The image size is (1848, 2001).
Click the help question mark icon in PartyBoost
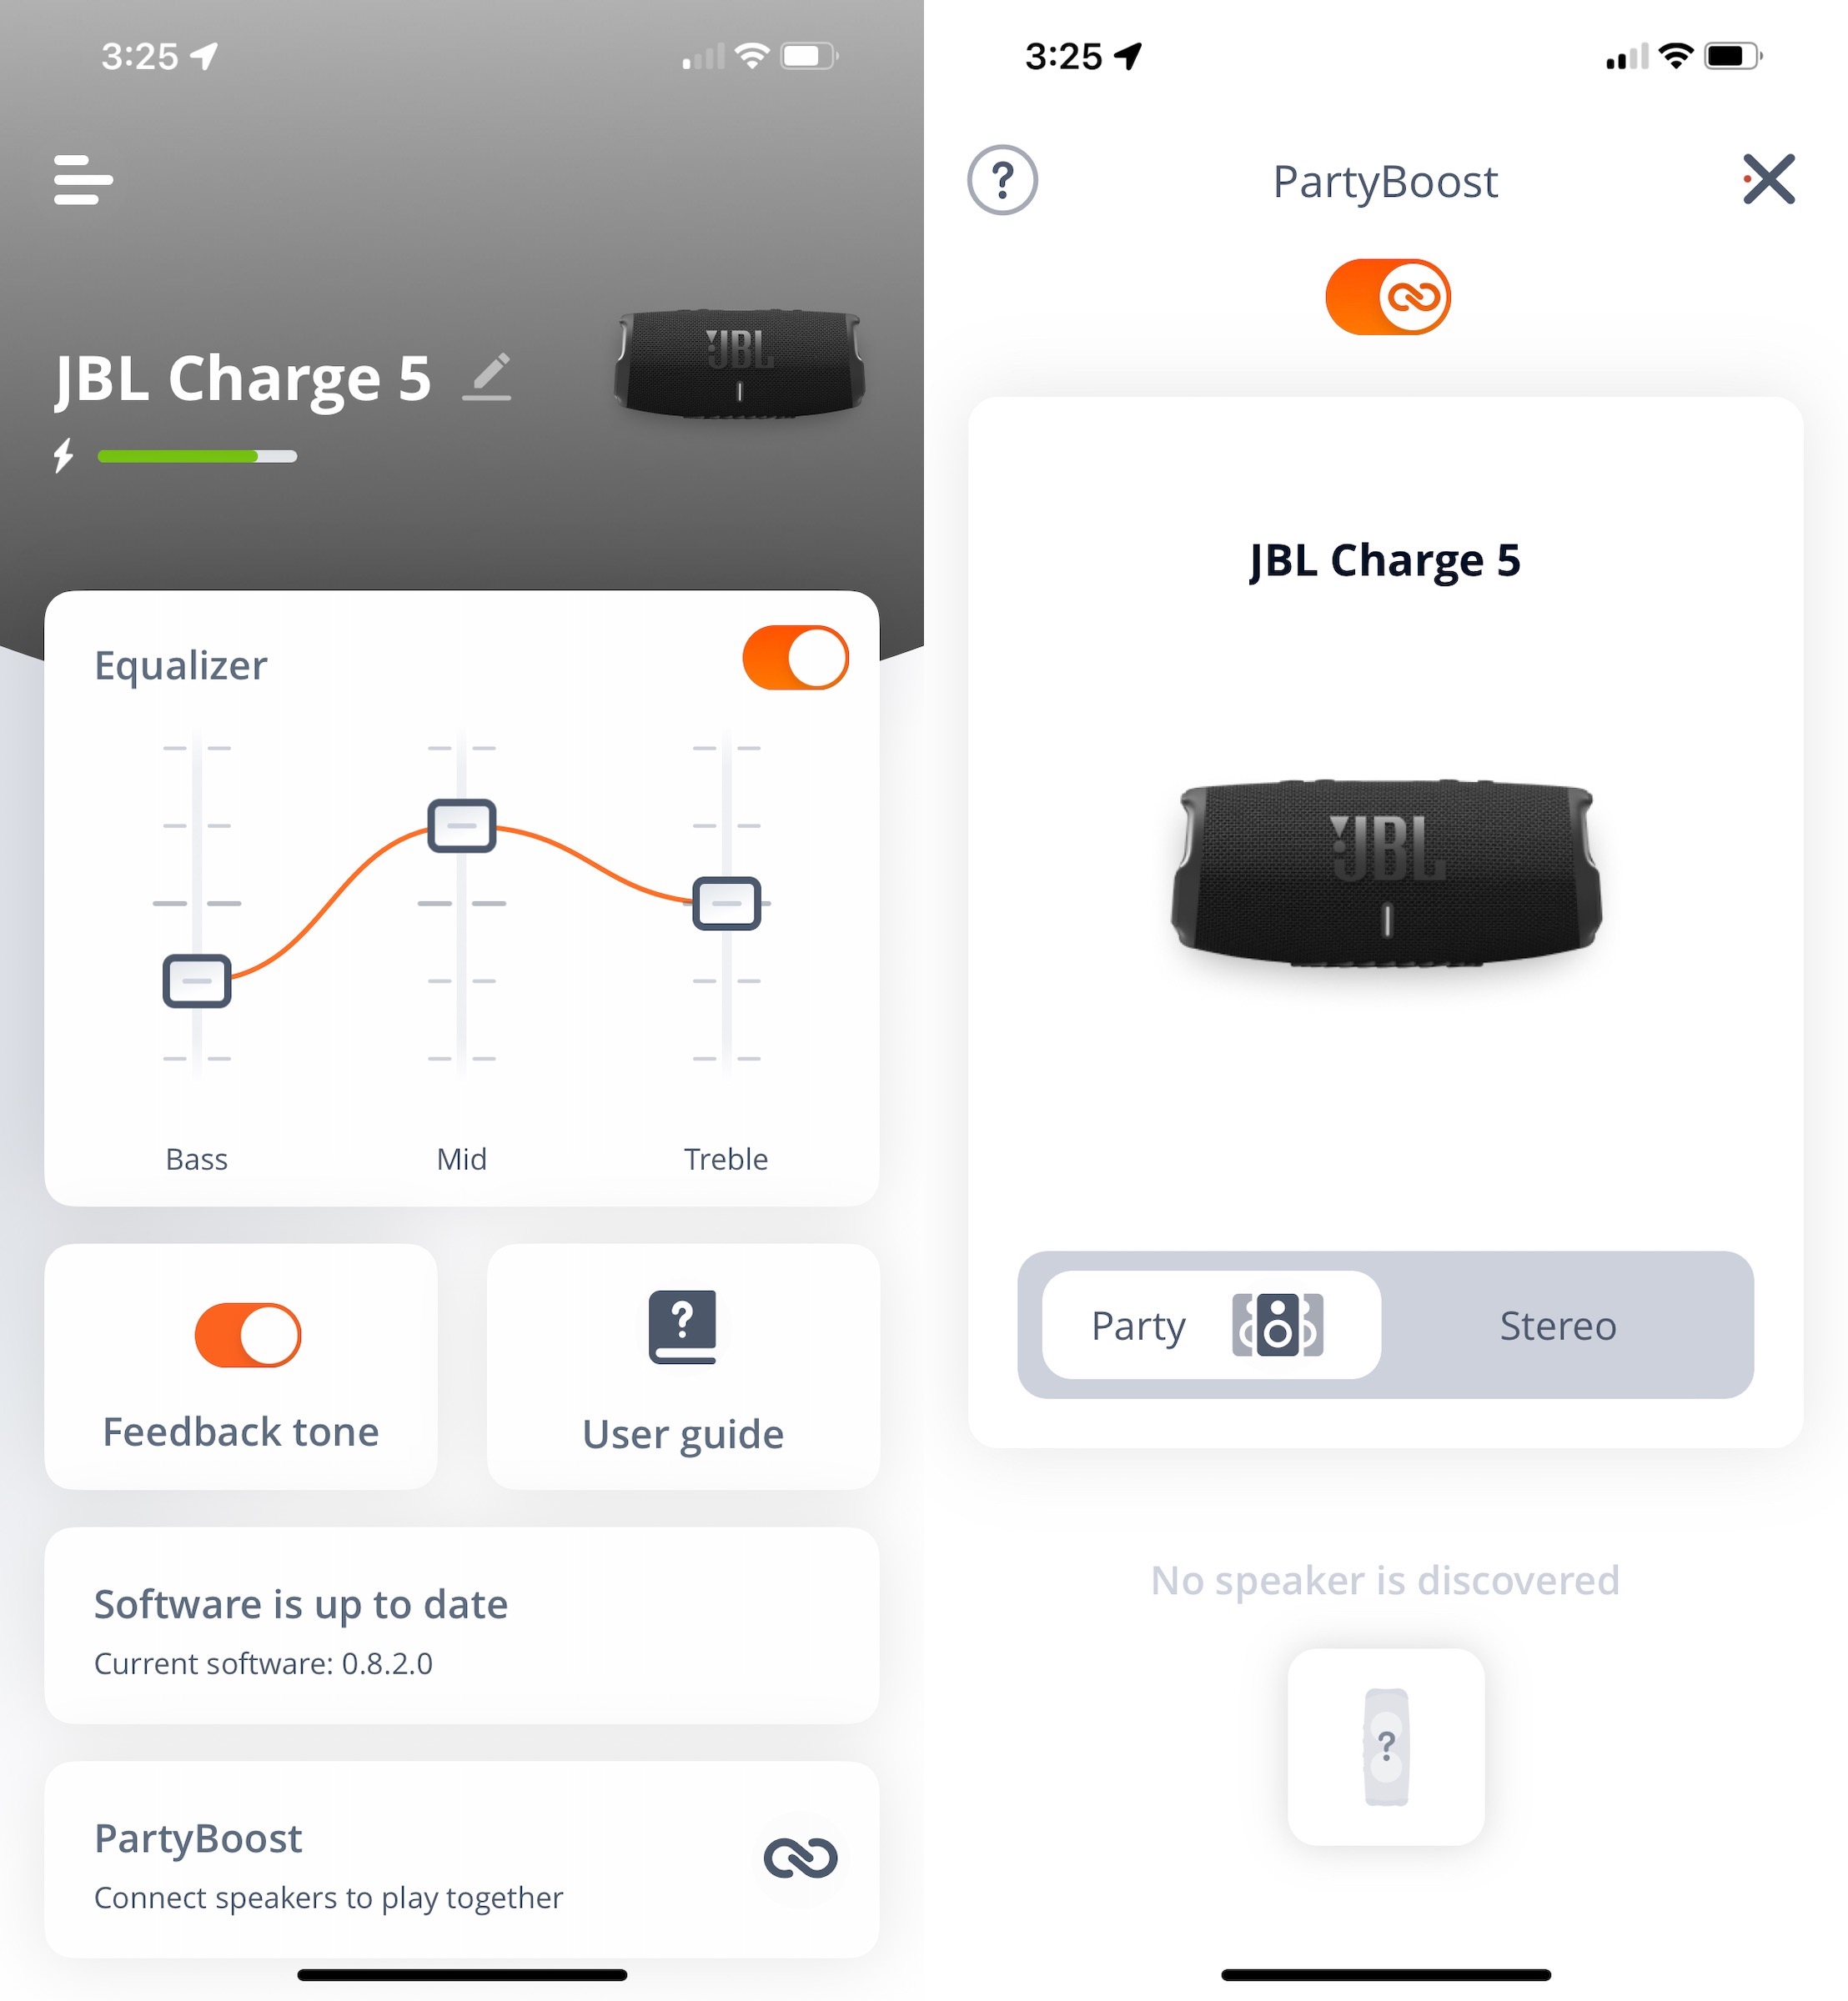pyautogui.click(x=1002, y=178)
